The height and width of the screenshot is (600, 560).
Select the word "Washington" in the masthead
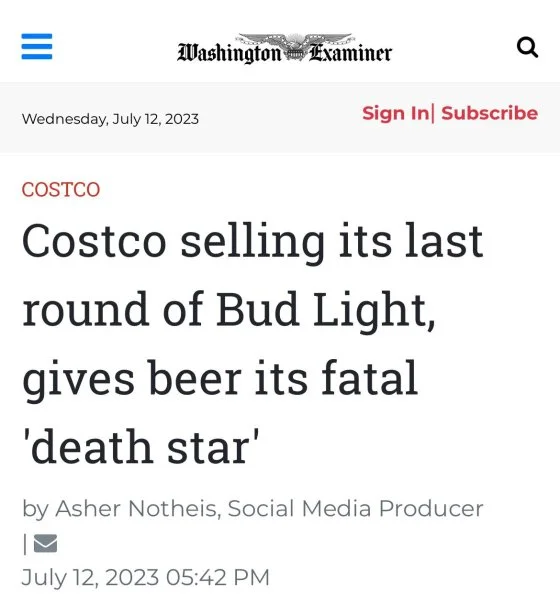[x=229, y=54]
